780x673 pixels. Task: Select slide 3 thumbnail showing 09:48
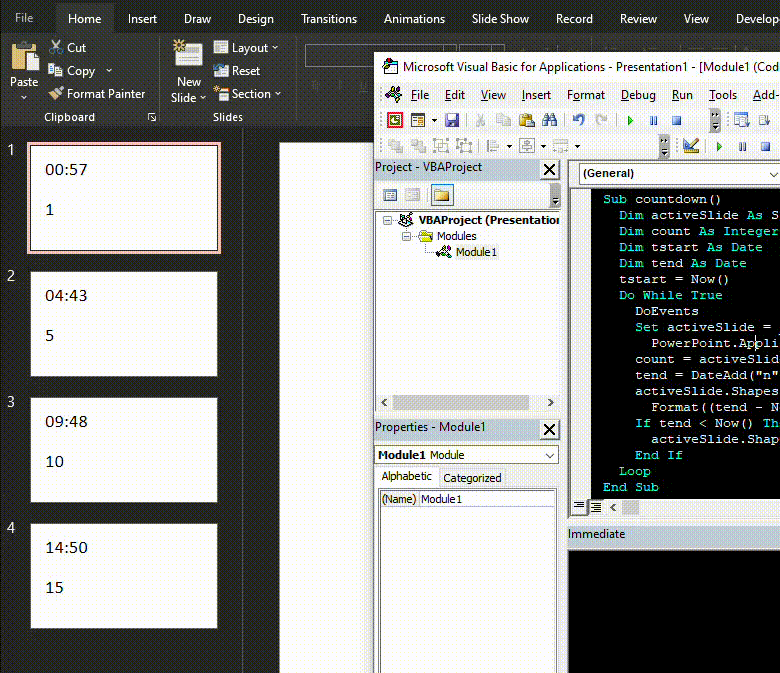tap(124, 450)
